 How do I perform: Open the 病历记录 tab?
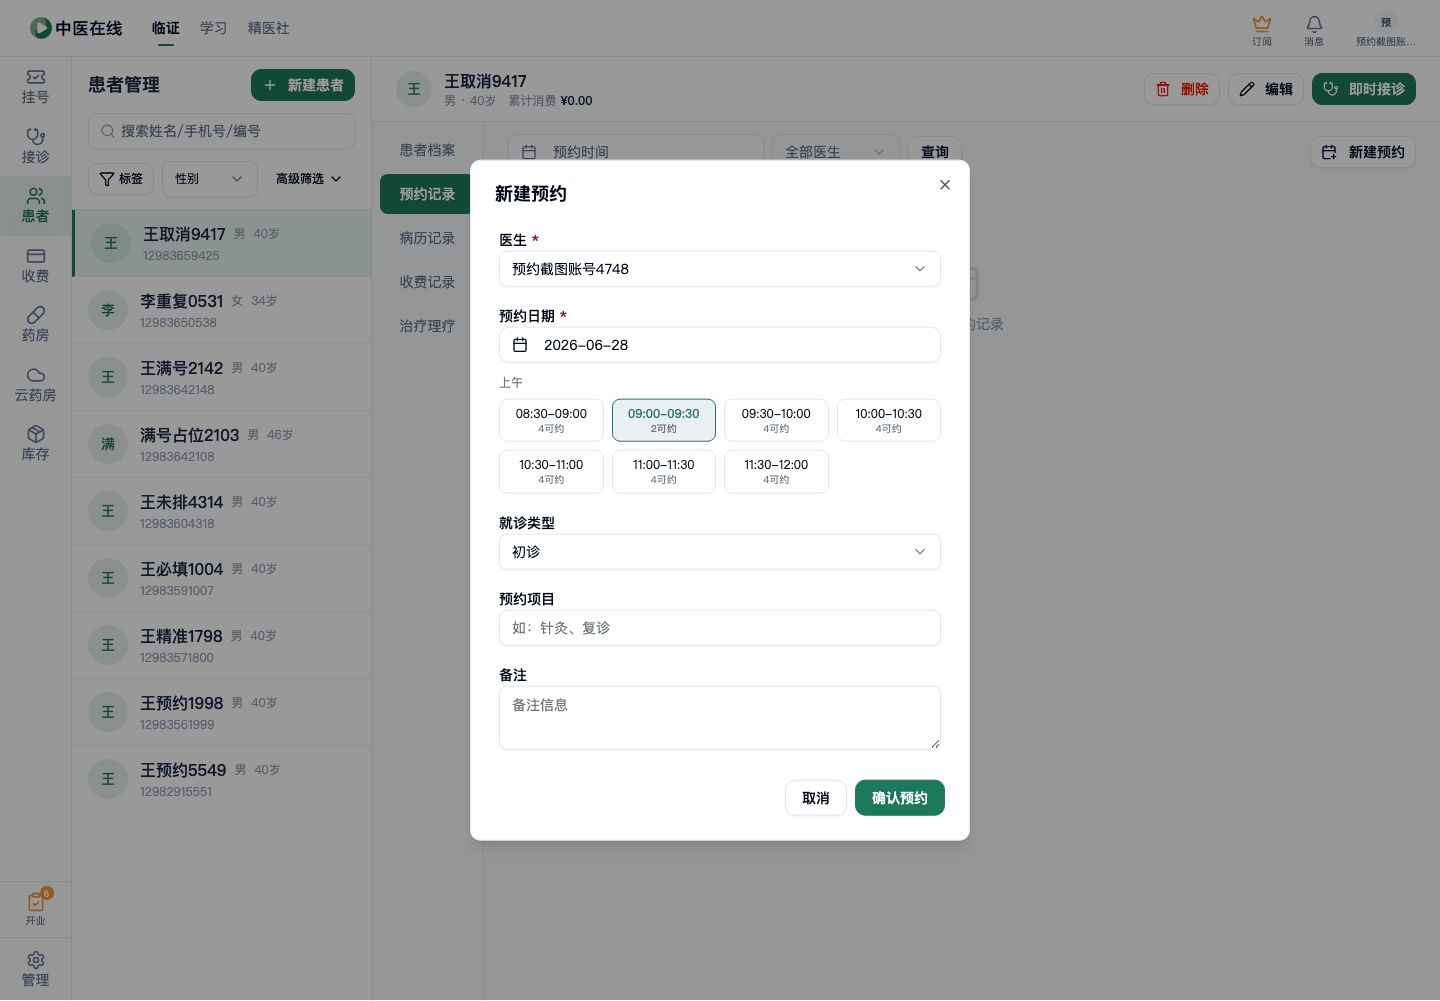[x=427, y=238]
